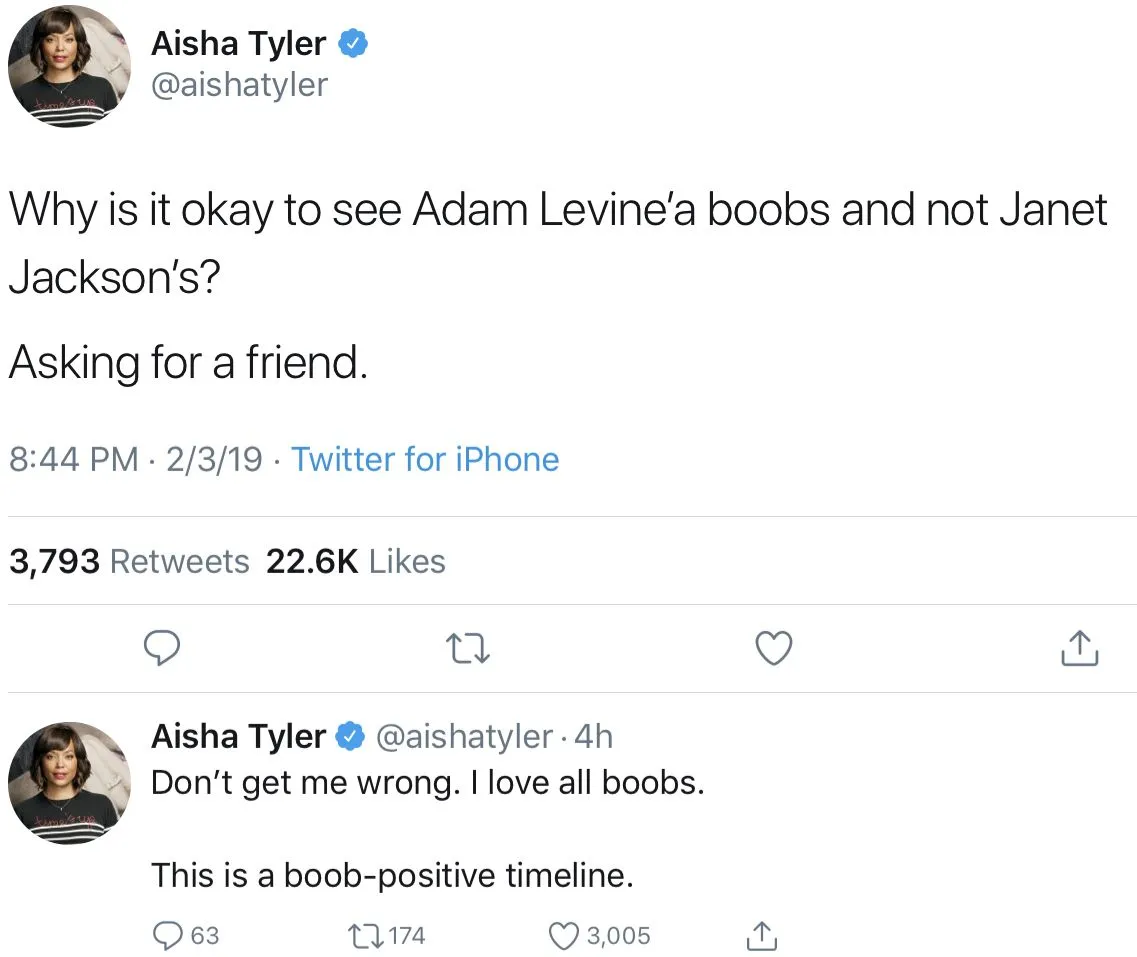Screen dimensions: 1137x957
Task: Retweet the main tweet
Action: point(468,651)
